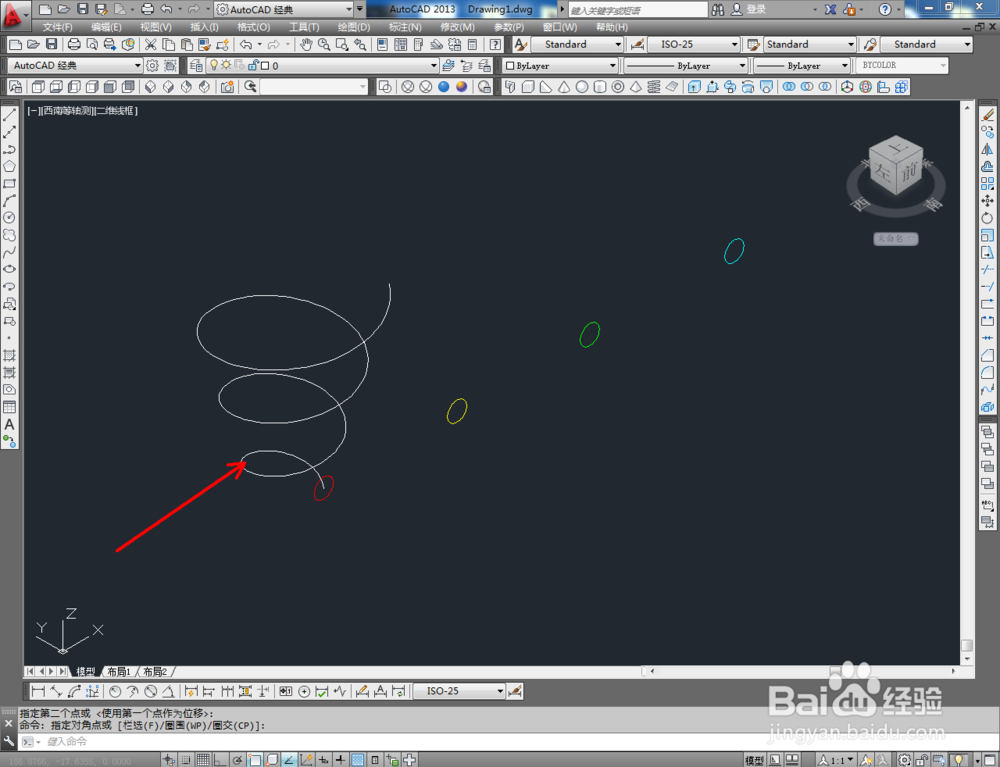Open the table style Standard dropdown
The height and width of the screenshot is (767, 1000).
pyautogui.click(x=851, y=44)
